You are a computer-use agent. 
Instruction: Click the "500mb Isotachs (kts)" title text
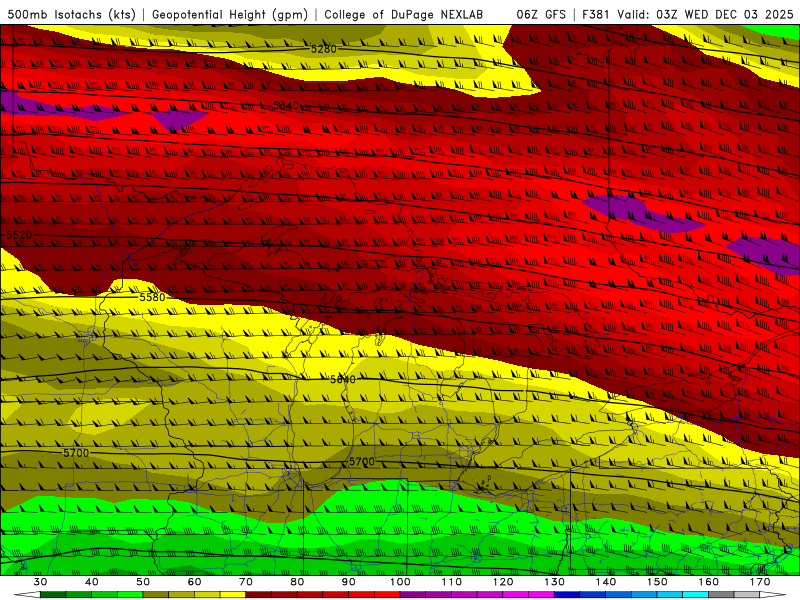tap(71, 14)
